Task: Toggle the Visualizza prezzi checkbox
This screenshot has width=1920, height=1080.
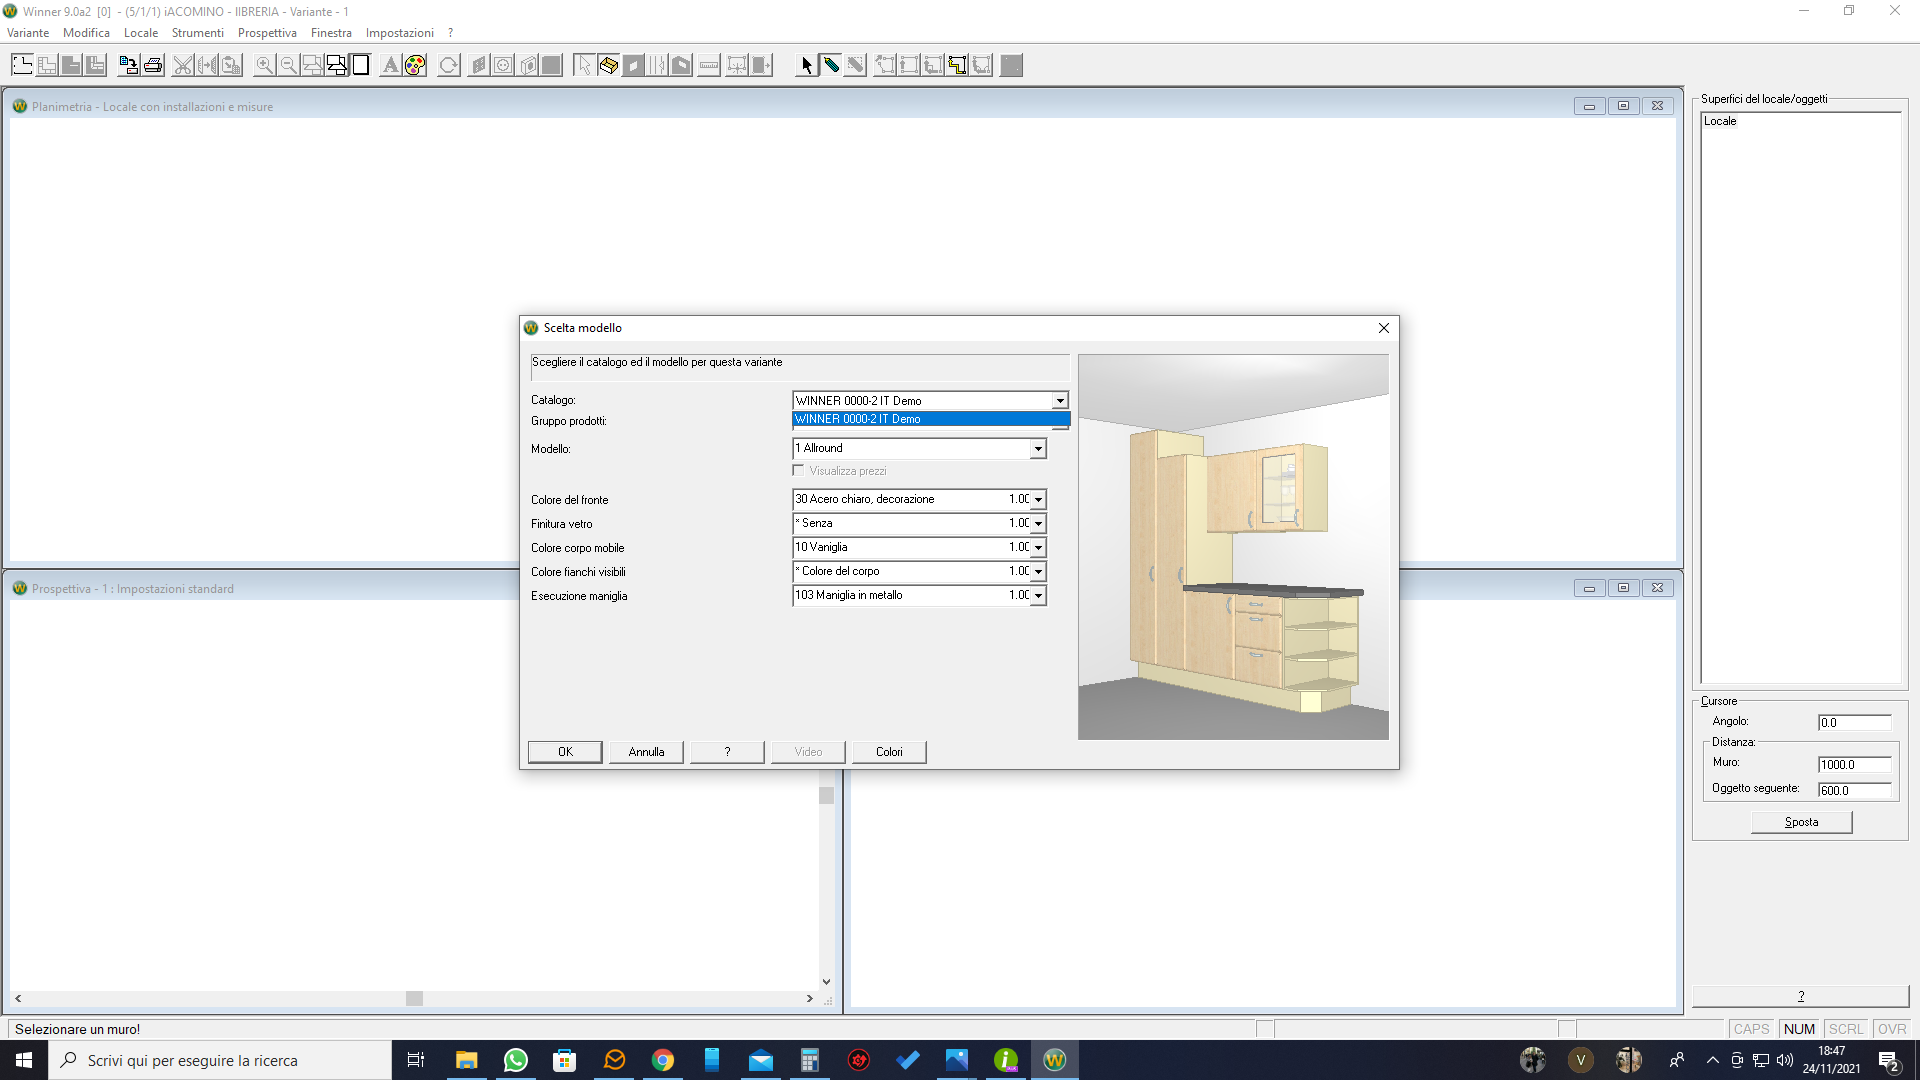Action: (x=799, y=471)
